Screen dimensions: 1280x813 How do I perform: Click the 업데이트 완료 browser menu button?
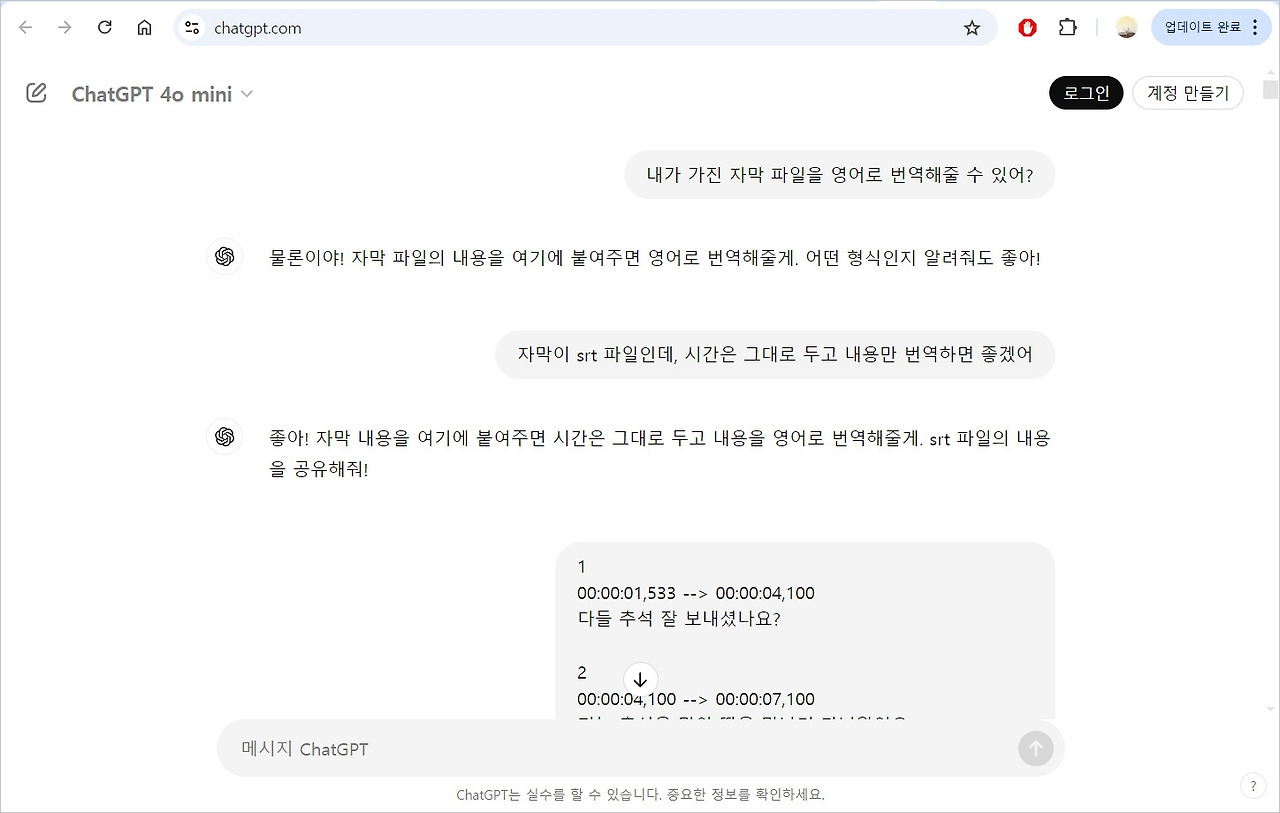[x=1212, y=28]
